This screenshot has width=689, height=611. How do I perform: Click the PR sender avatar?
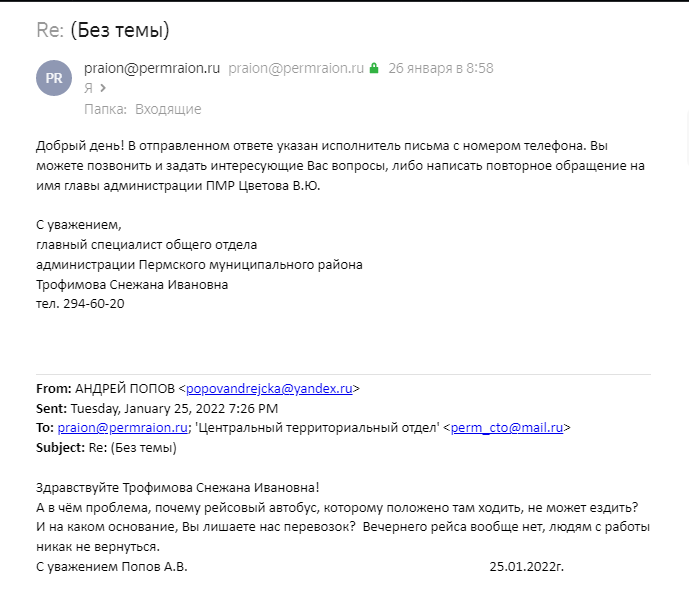pos(54,78)
